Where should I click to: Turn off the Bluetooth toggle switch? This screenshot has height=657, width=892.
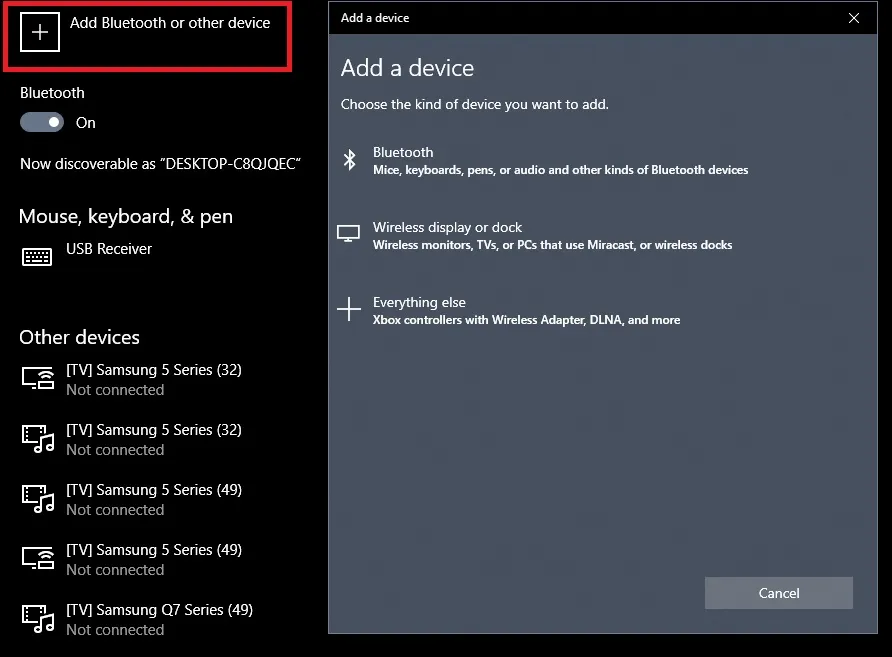click(x=42, y=122)
